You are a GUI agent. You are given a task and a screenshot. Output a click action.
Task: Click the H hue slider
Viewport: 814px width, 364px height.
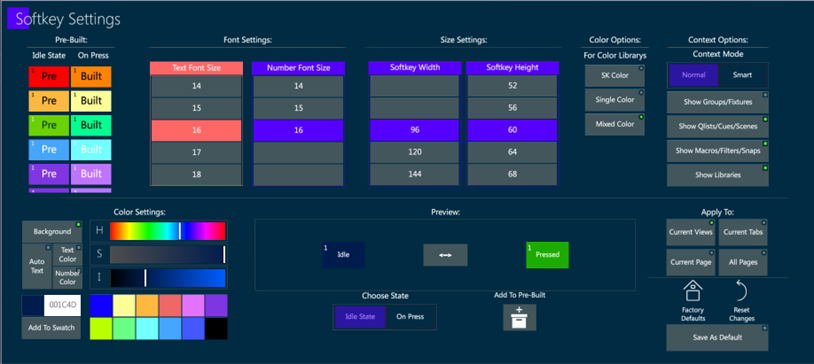click(168, 231)
